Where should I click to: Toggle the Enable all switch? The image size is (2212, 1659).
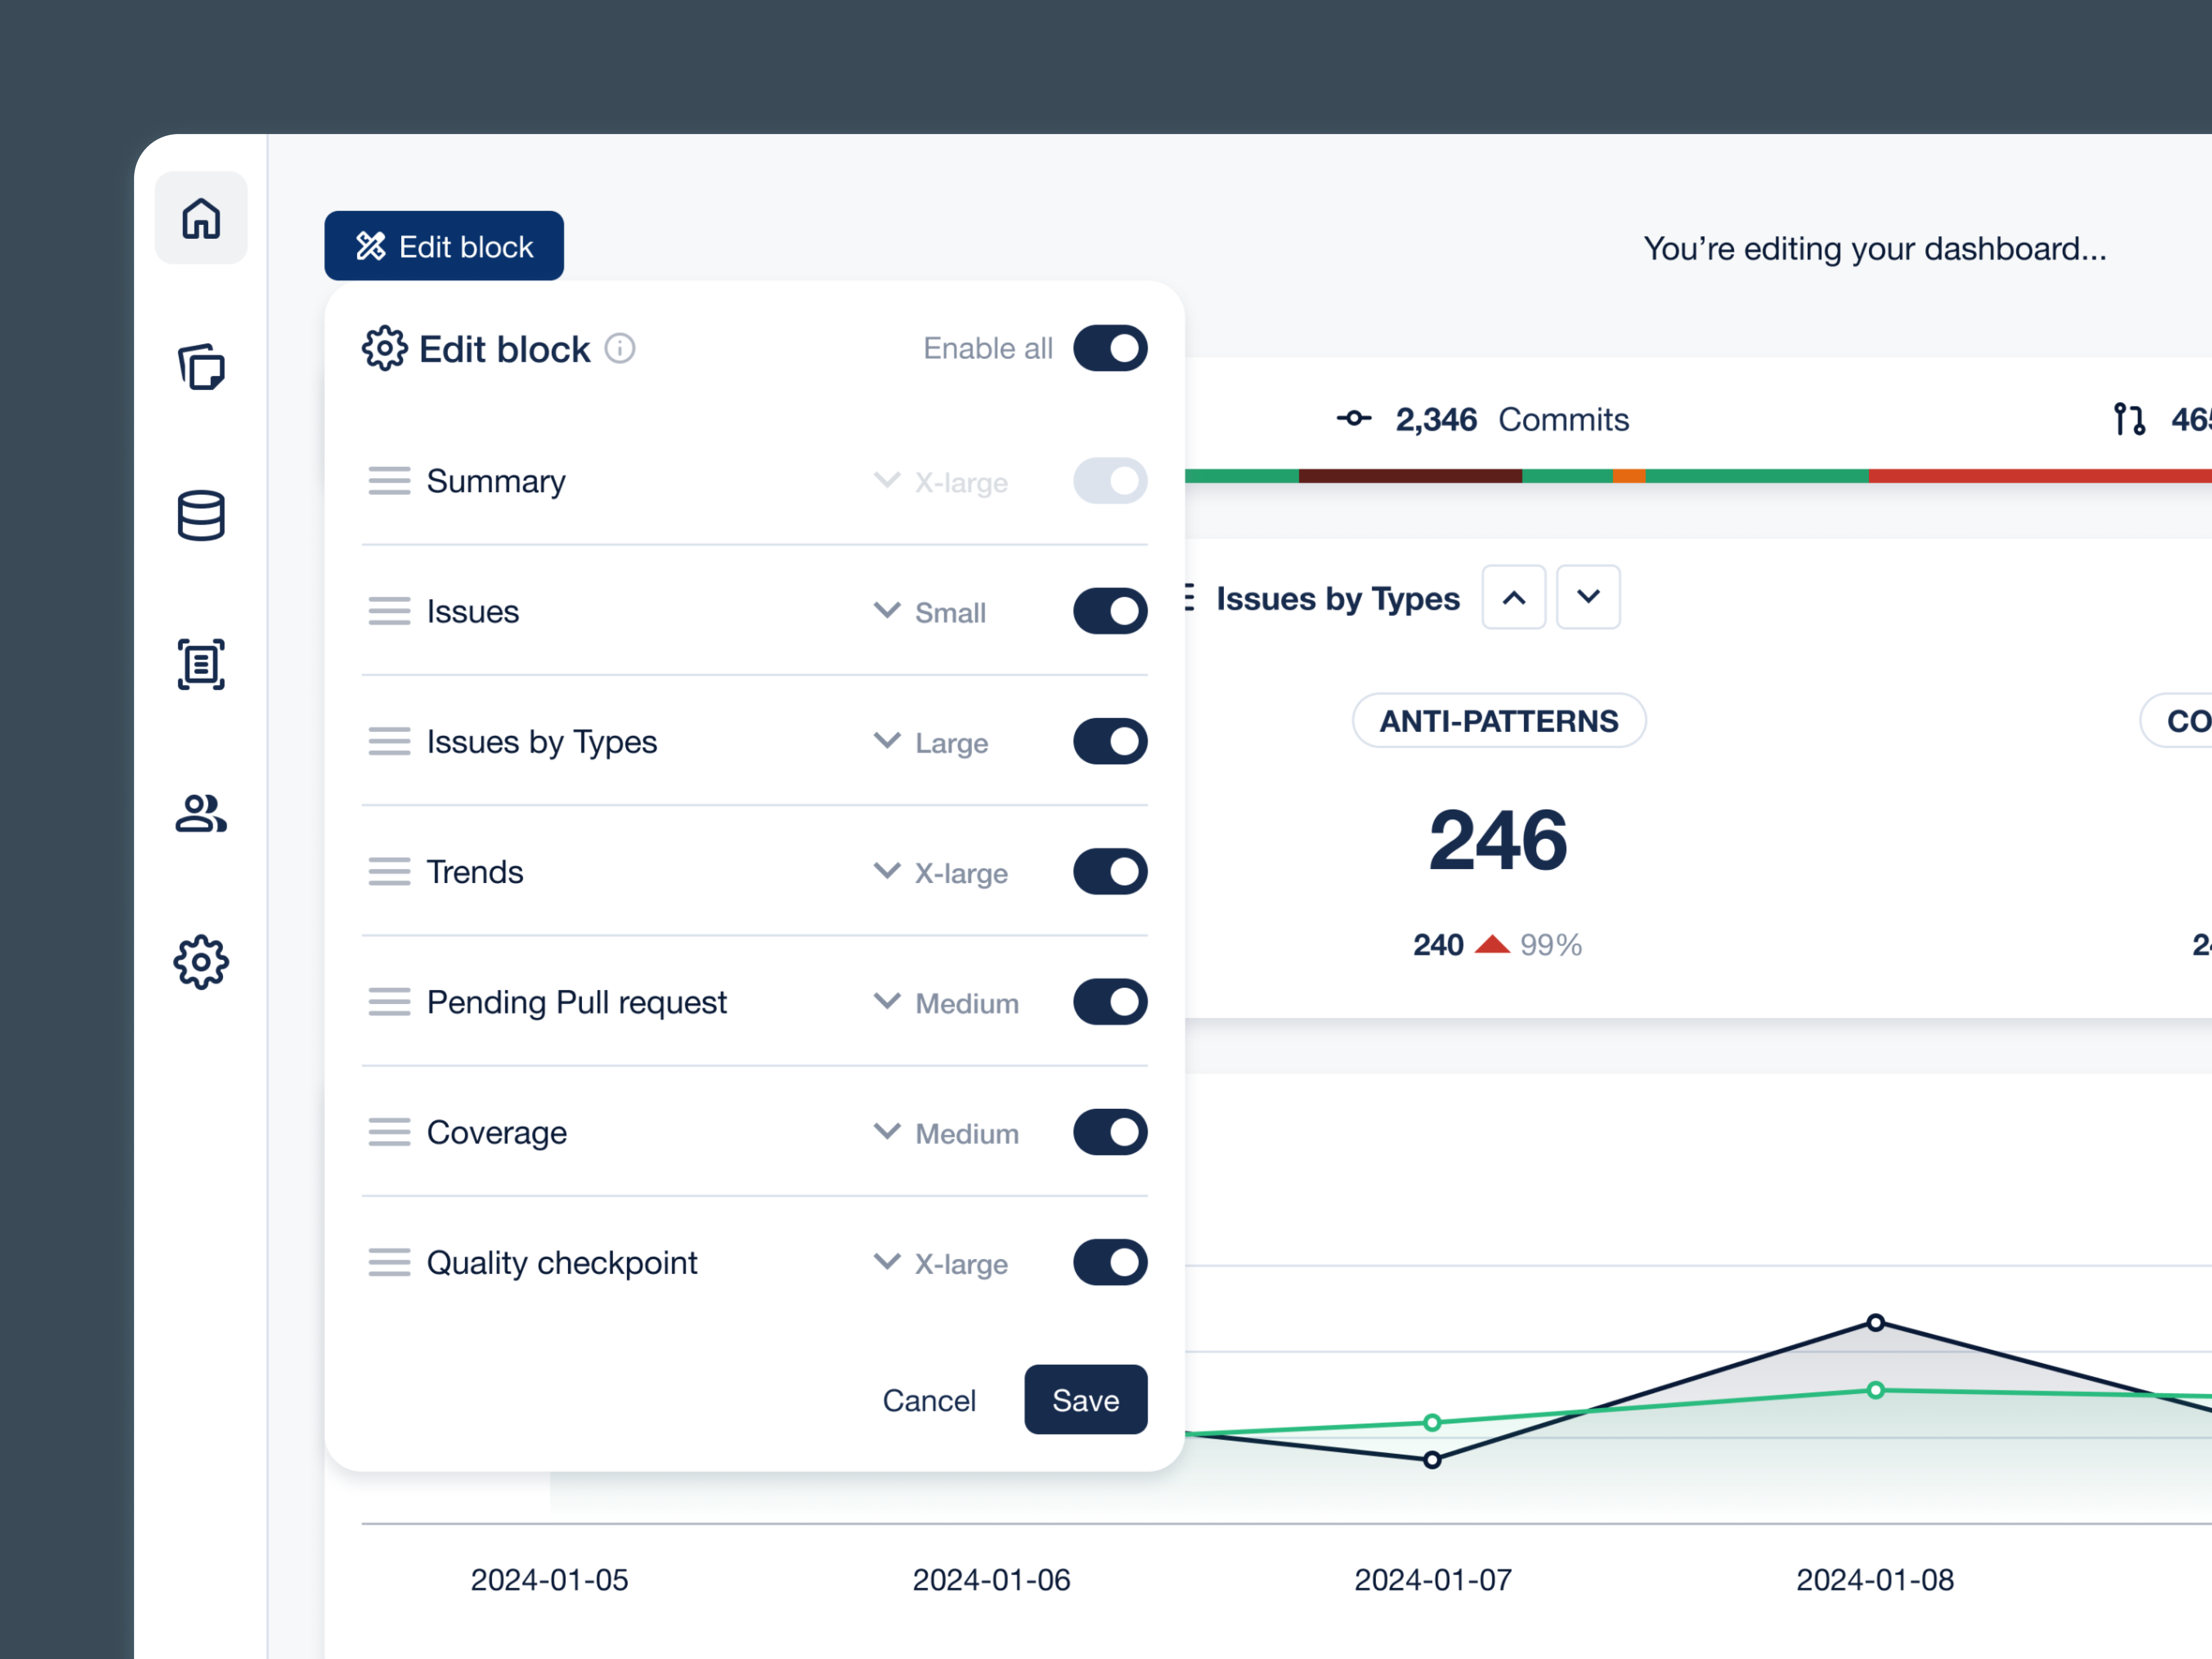coord(1110,348)
